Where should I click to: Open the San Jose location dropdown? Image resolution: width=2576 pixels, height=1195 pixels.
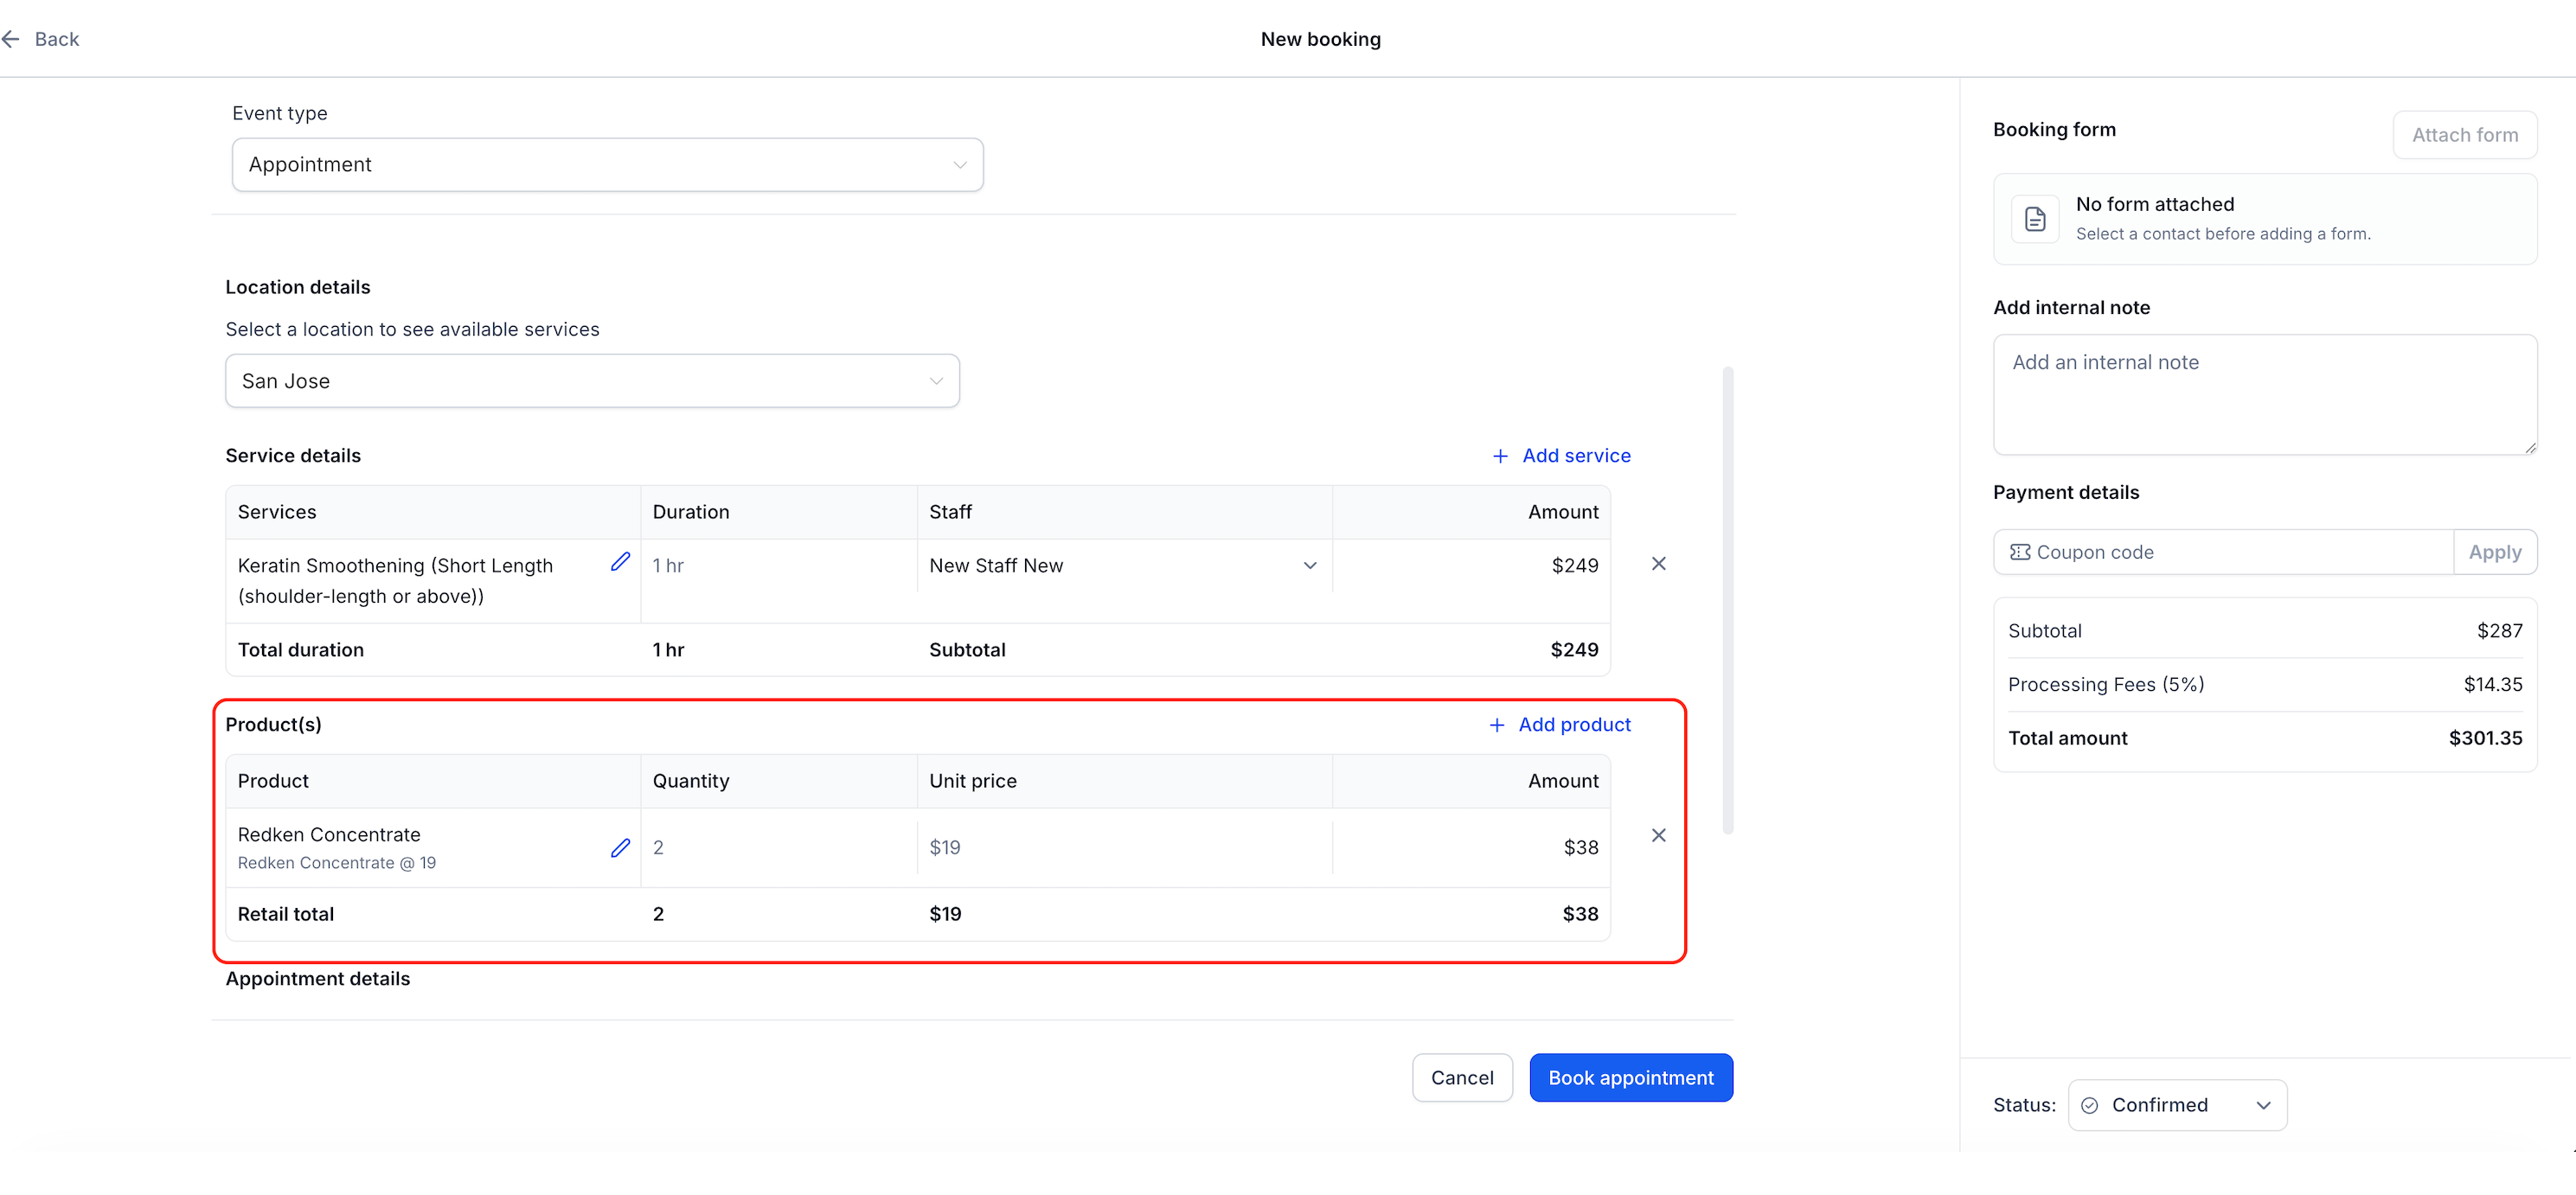tap(592, 381)
